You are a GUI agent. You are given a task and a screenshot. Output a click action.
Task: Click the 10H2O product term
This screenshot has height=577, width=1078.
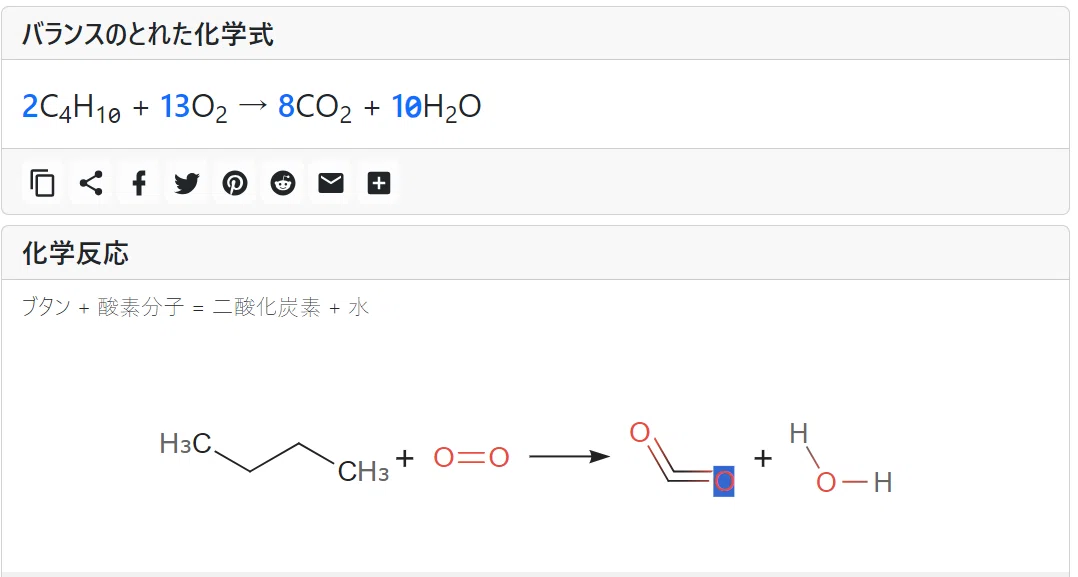[x=436, y=107]
